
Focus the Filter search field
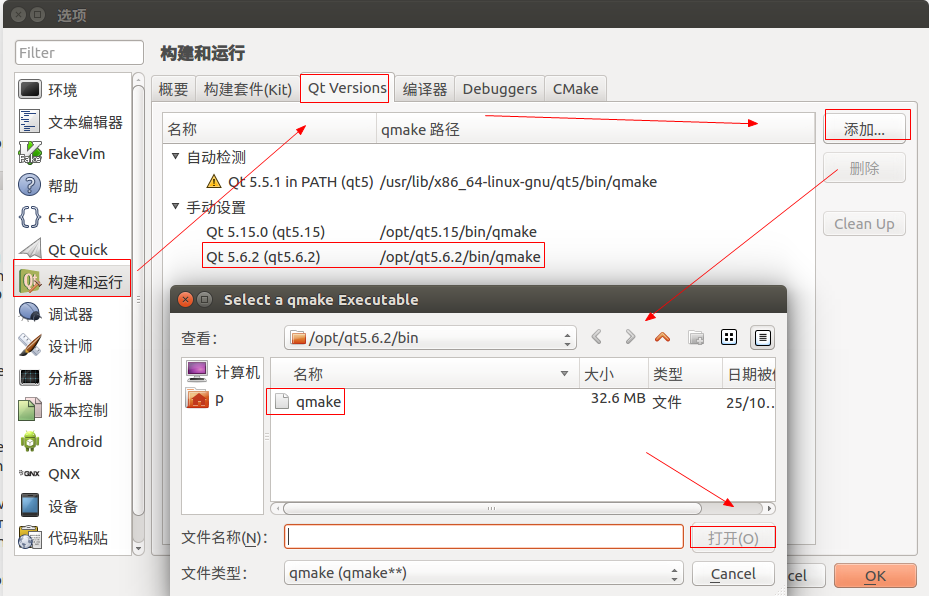point(79,52)
